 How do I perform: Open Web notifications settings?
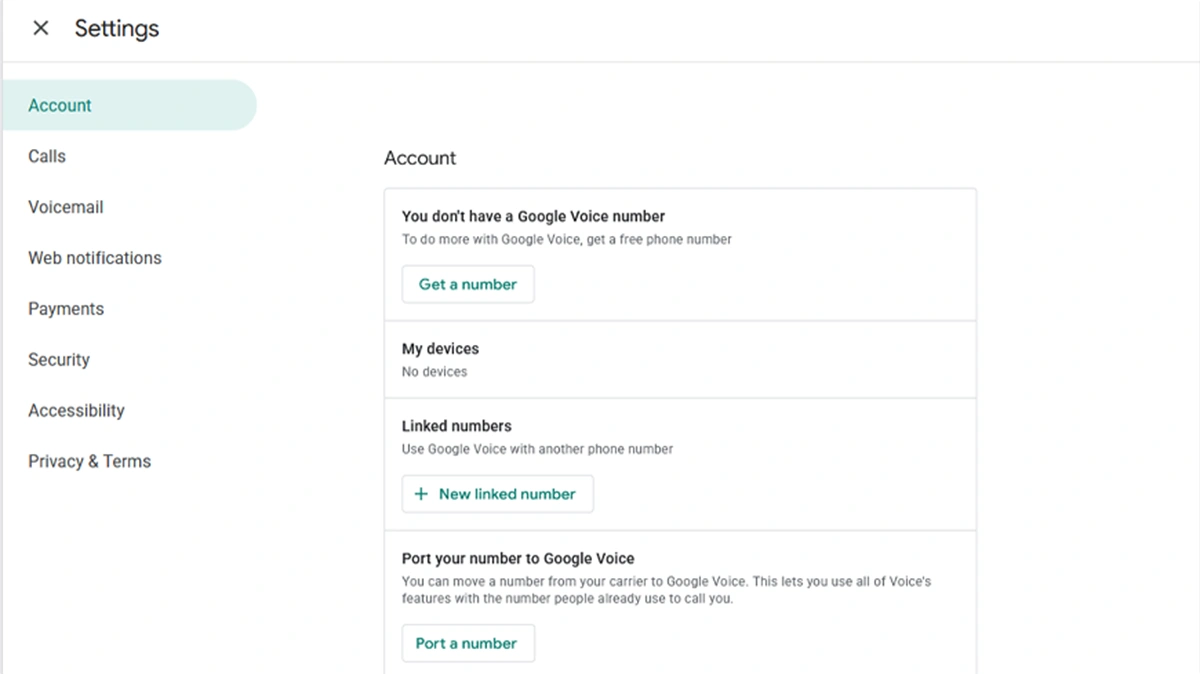tap(95, 258)
